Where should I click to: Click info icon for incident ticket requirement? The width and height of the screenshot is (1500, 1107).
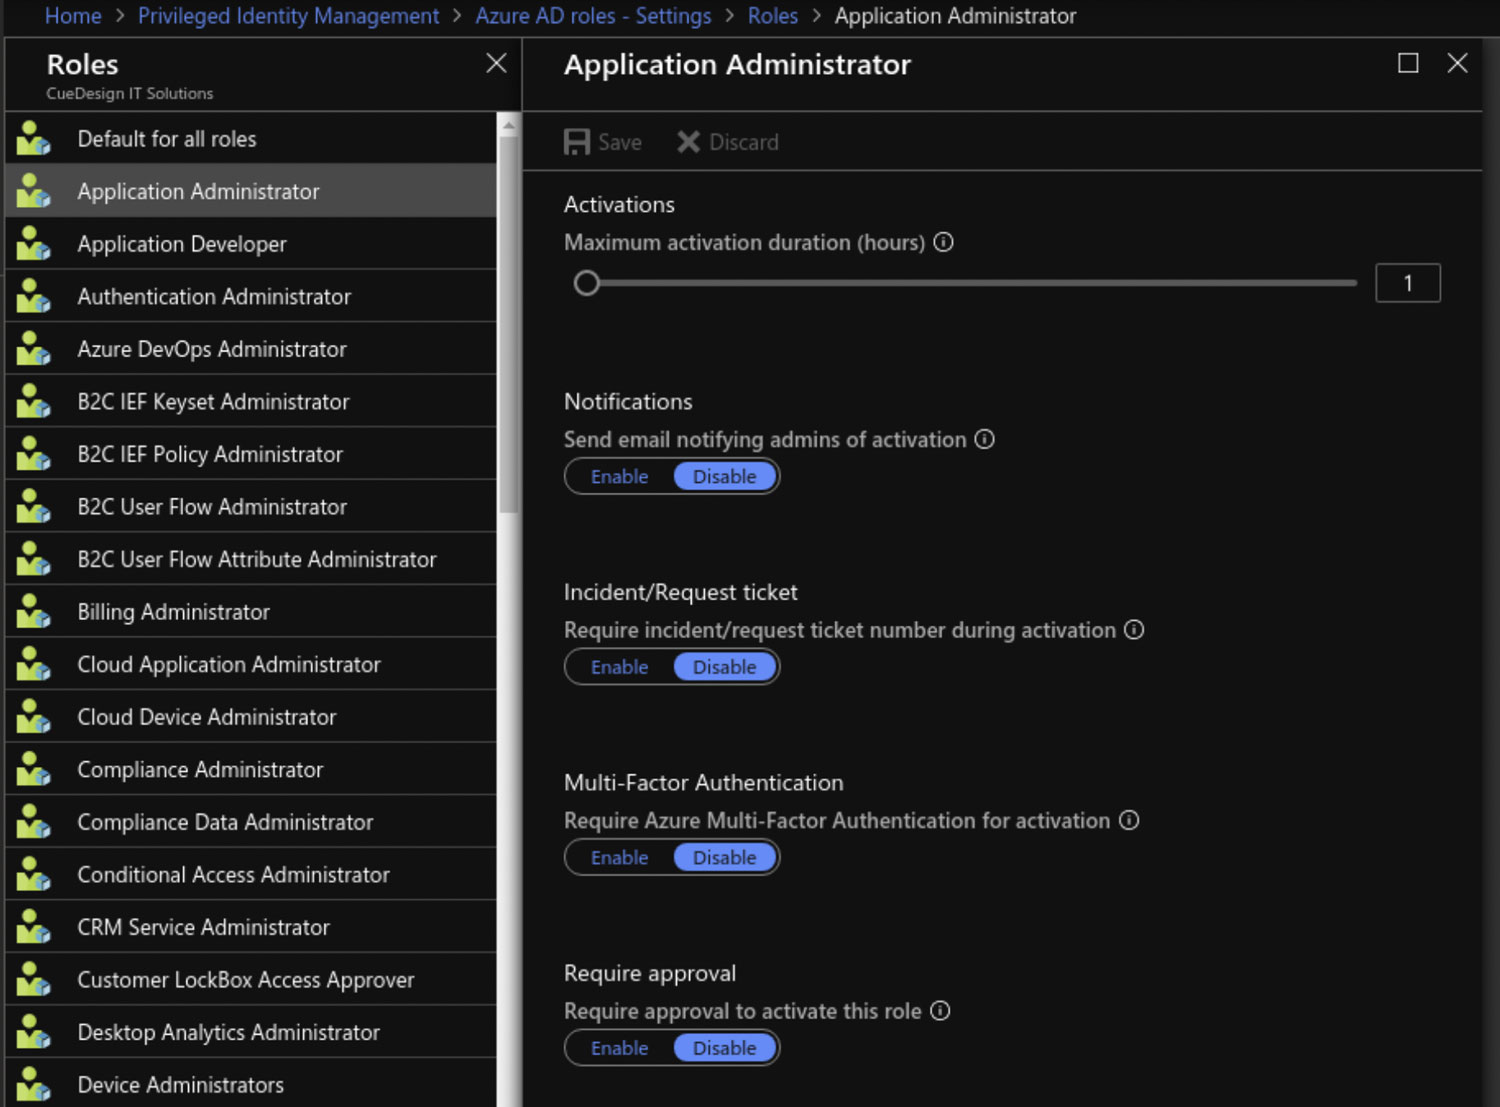1134,630
